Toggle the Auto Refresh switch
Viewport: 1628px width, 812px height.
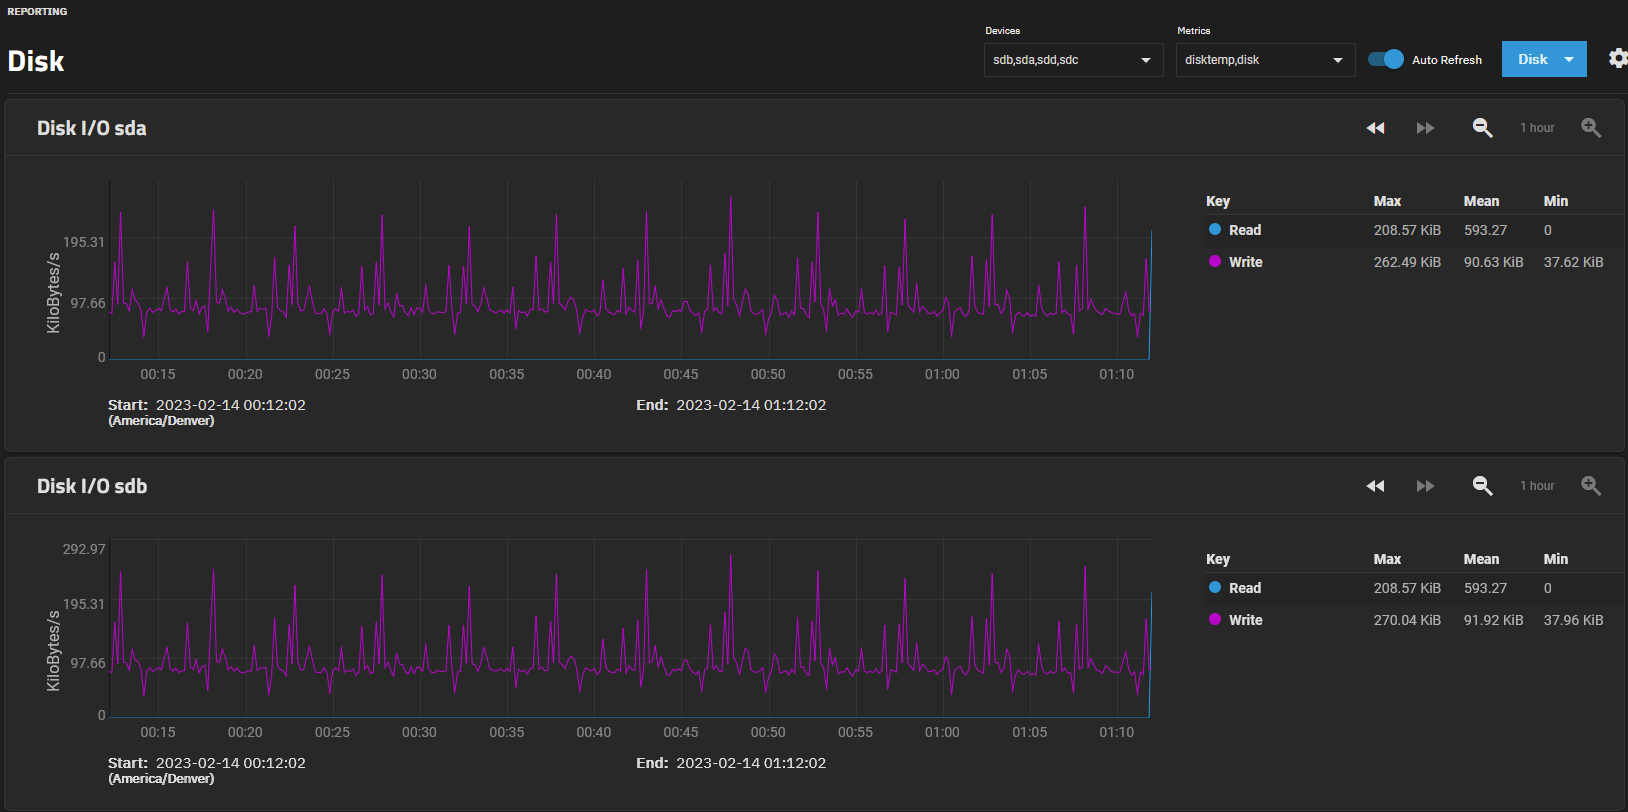pyautogui.click(x=1386, y=59)
